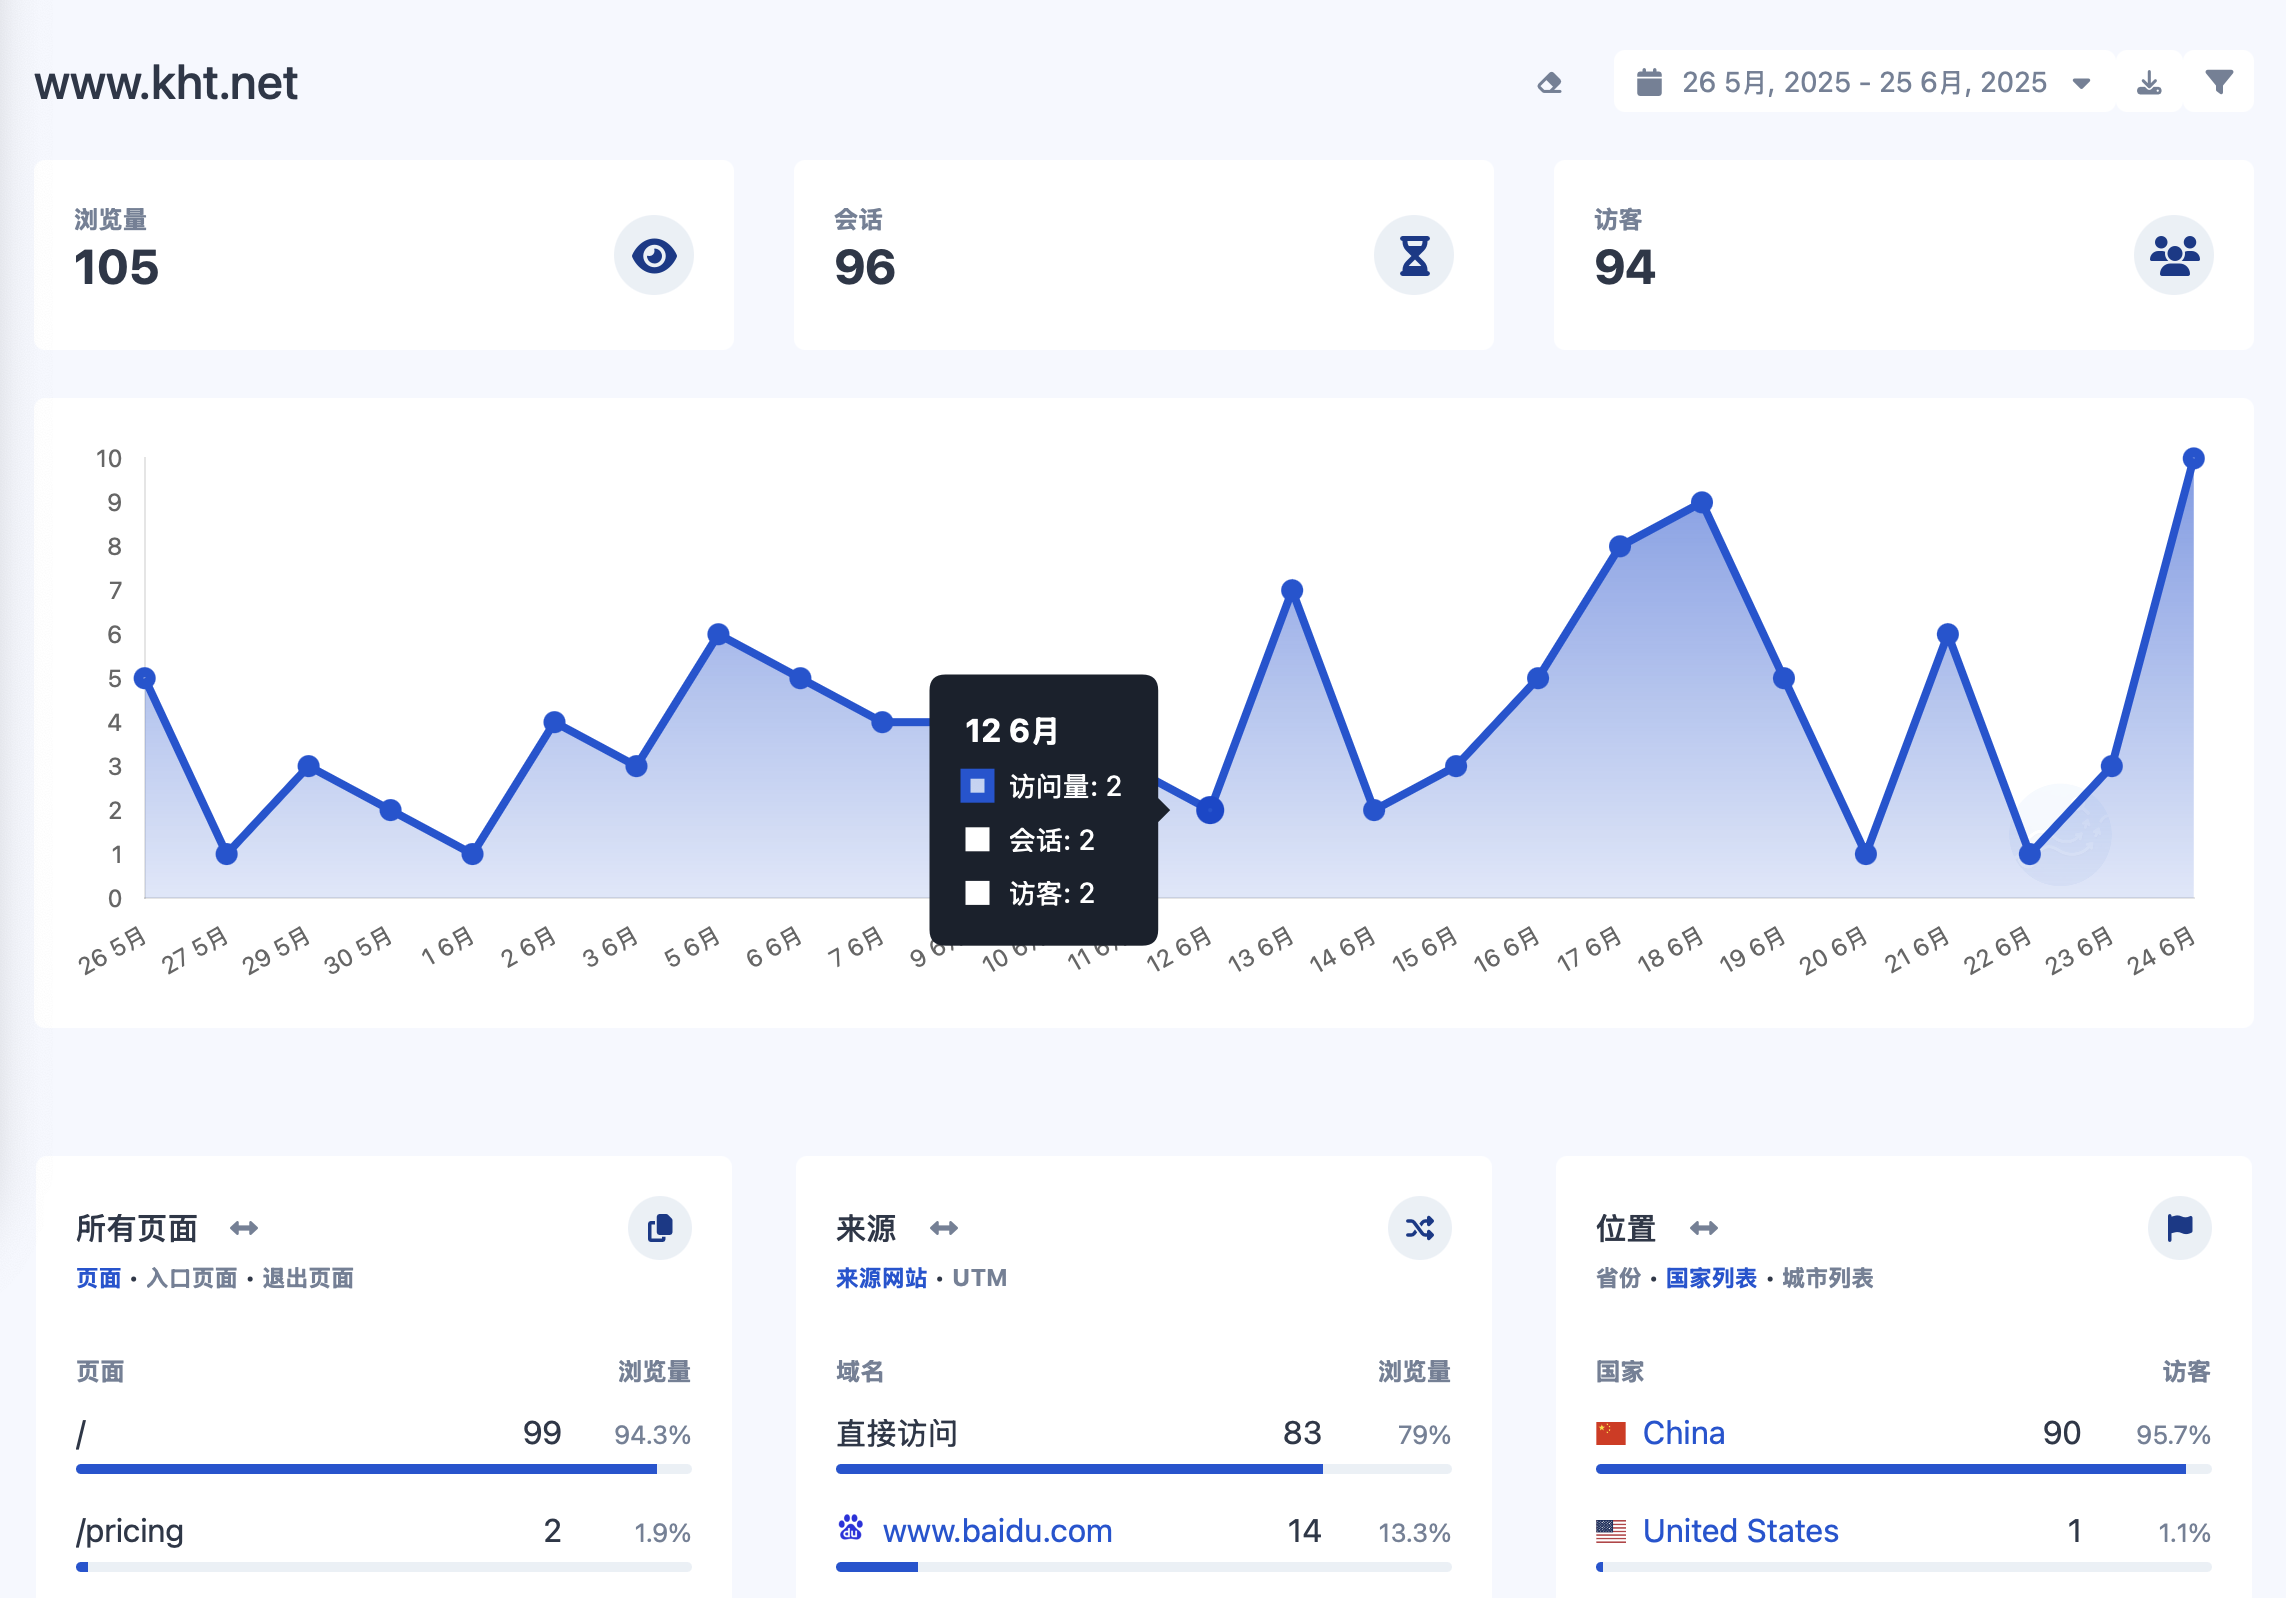
Task: Click the hourglass icon on 会话 card
Action: (x=1413, y=256)
